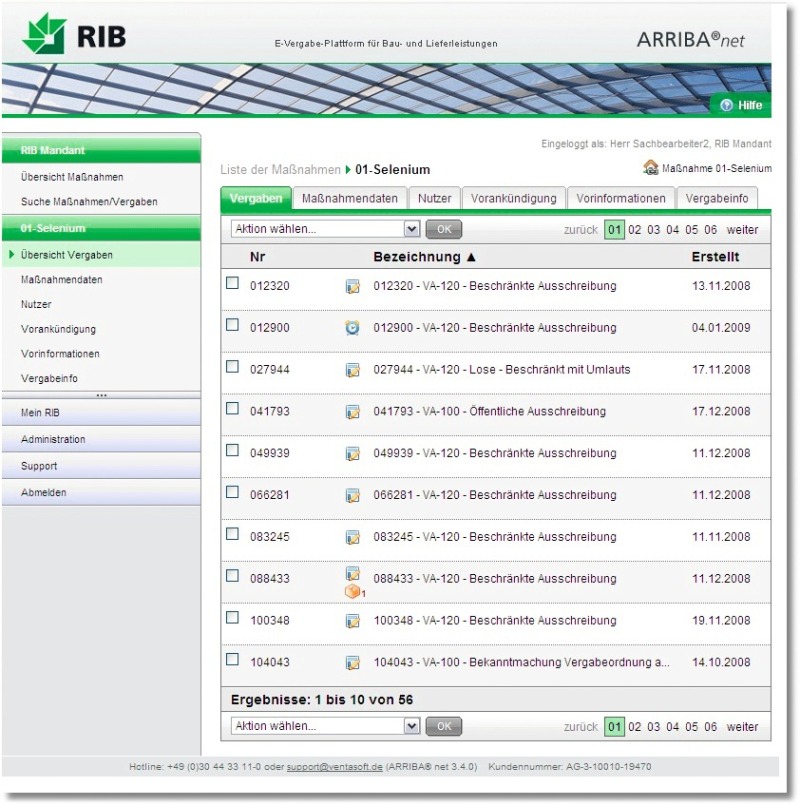Check the box for row 104043
Viewport: 800px width, 806px height.
point(232,660)
